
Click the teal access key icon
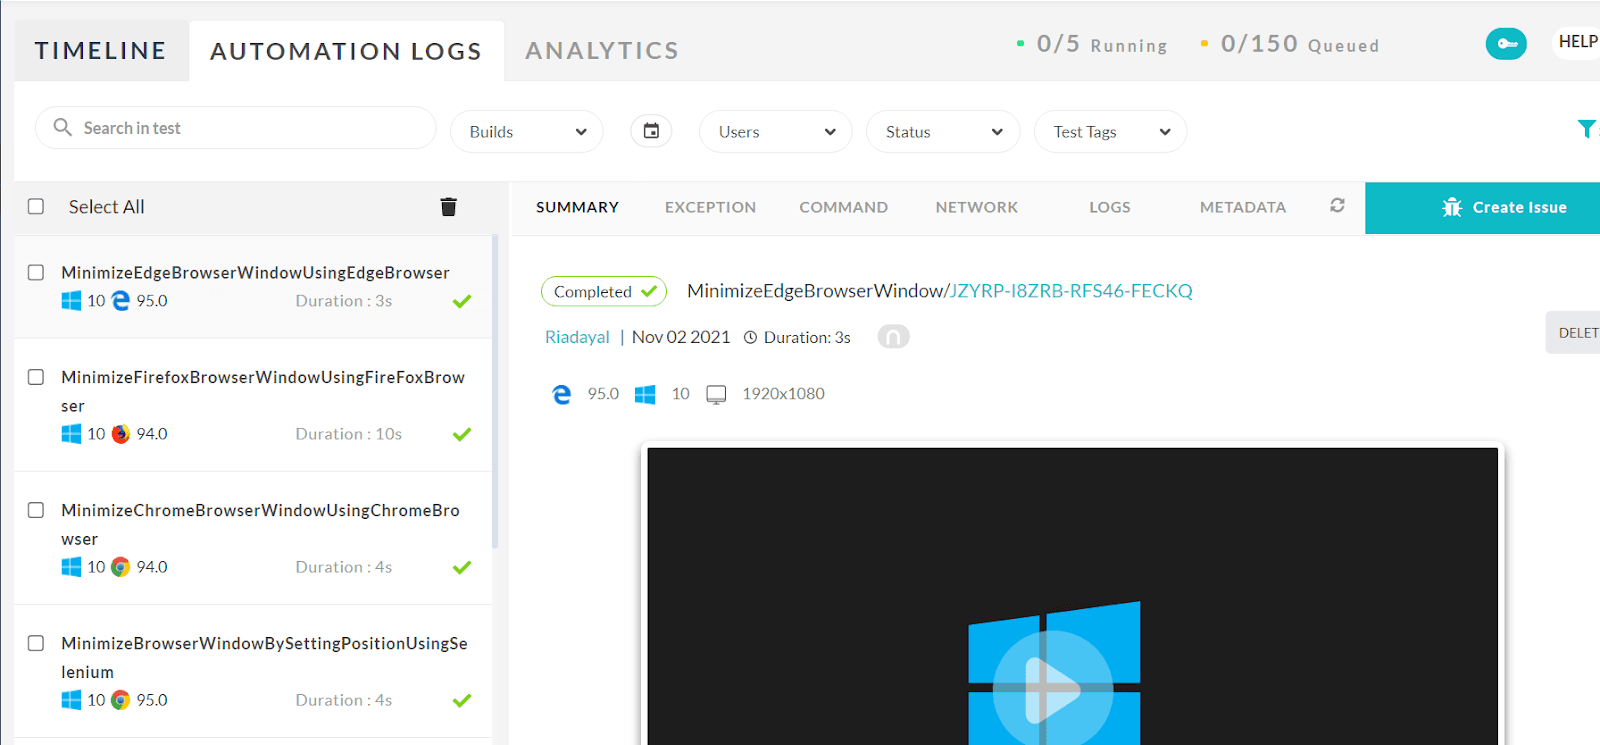[1505, 44]
